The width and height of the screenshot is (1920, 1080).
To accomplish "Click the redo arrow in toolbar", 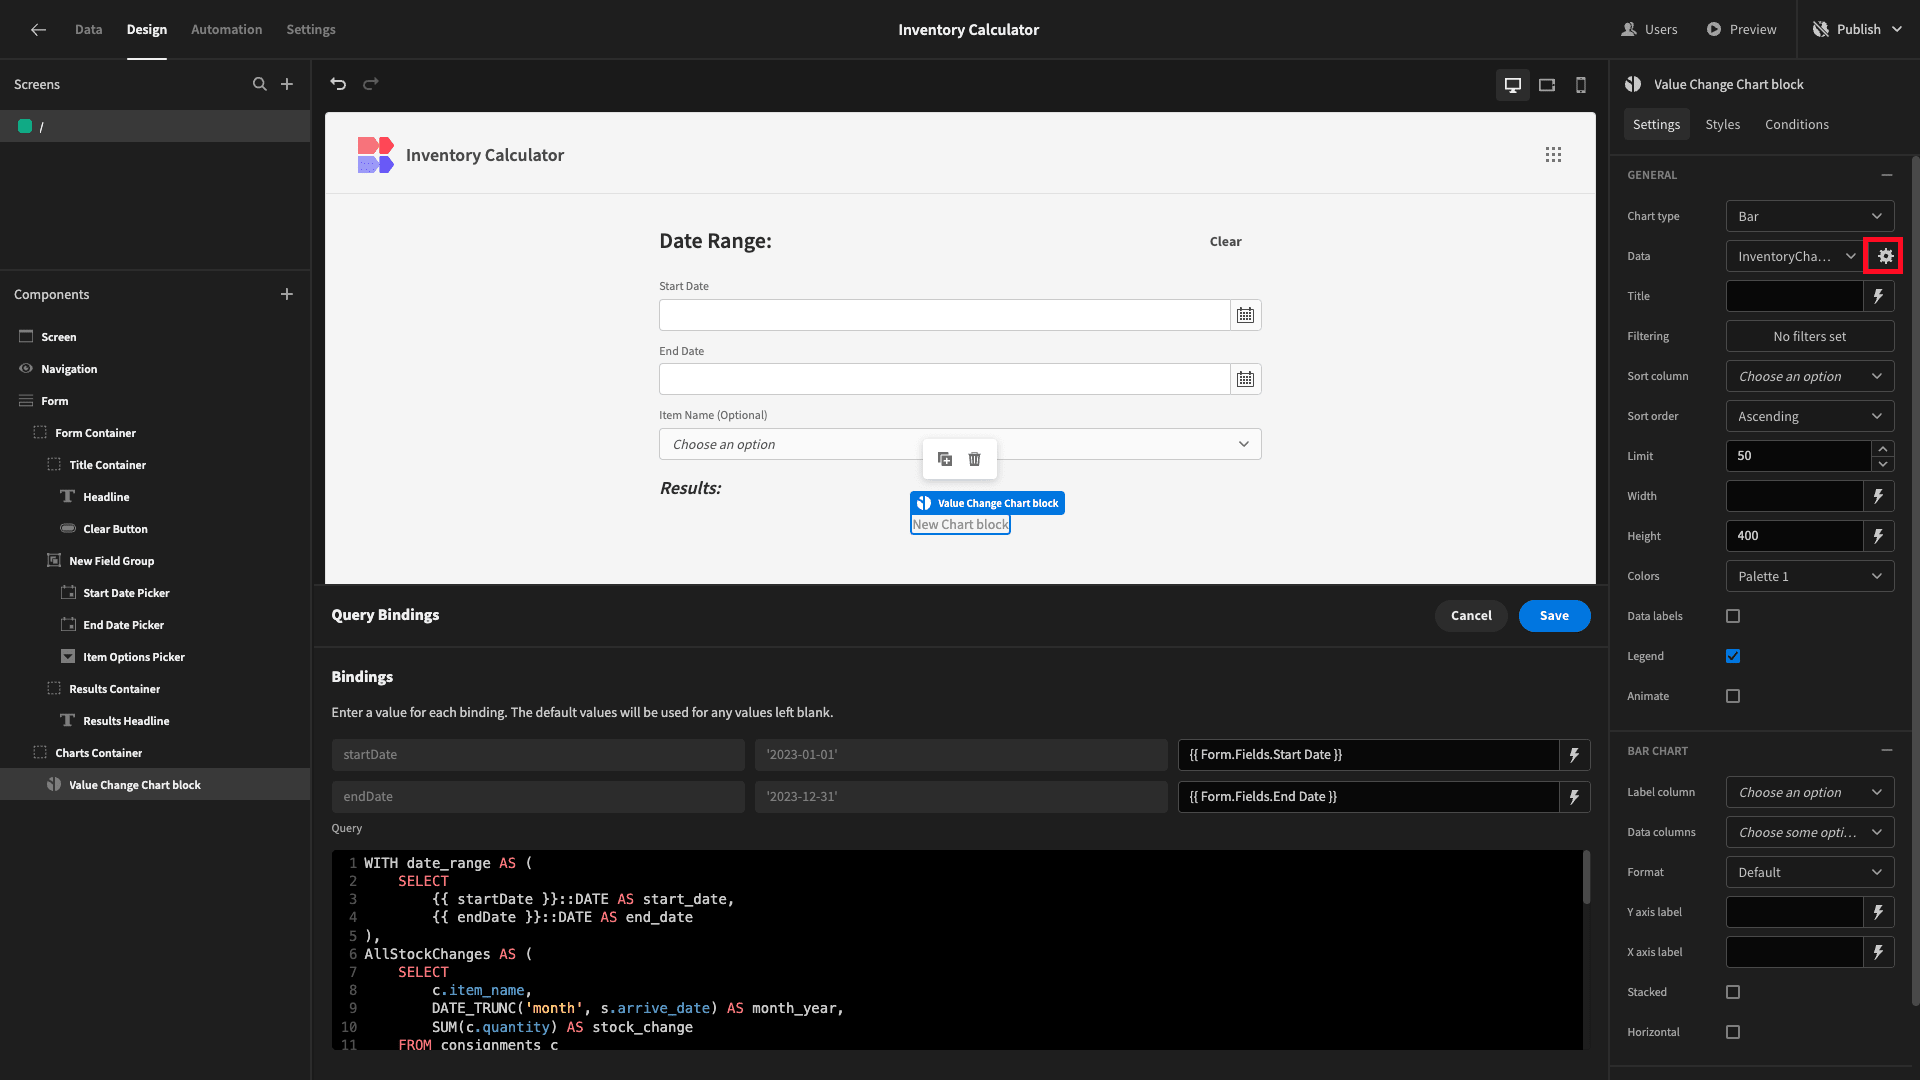I will 371,83.
